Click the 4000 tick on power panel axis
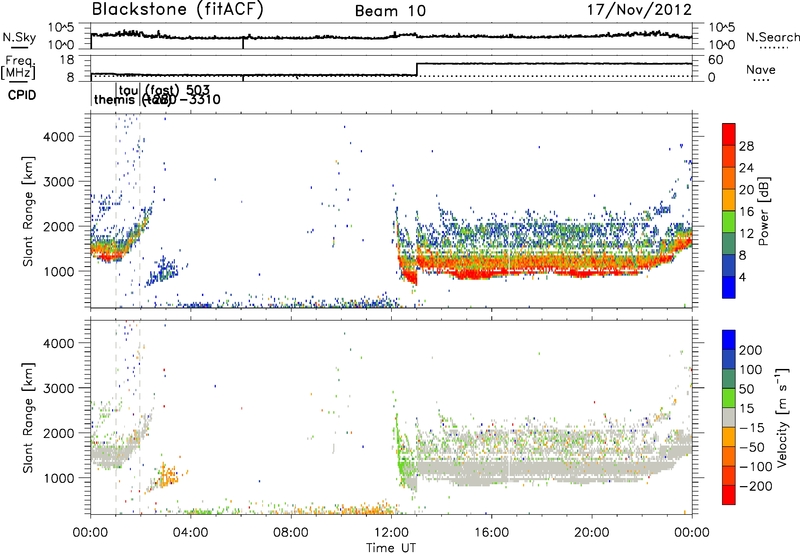Image resolution: width=800 pixels, height=554 pixels. [58, 137]
